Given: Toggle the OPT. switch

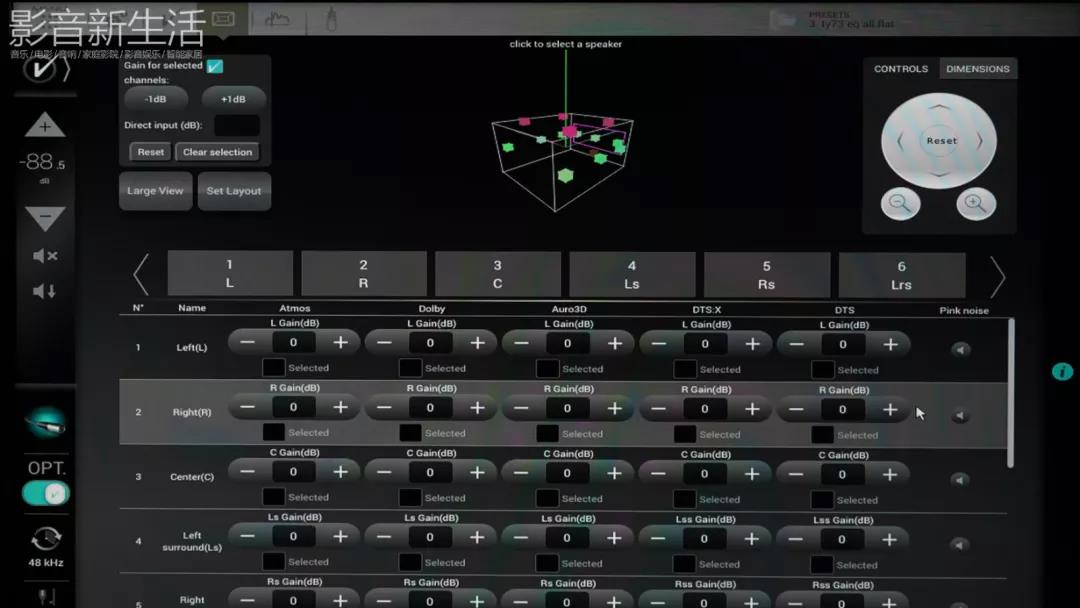Looking at the screenshot, I should (x=45, y=493).
